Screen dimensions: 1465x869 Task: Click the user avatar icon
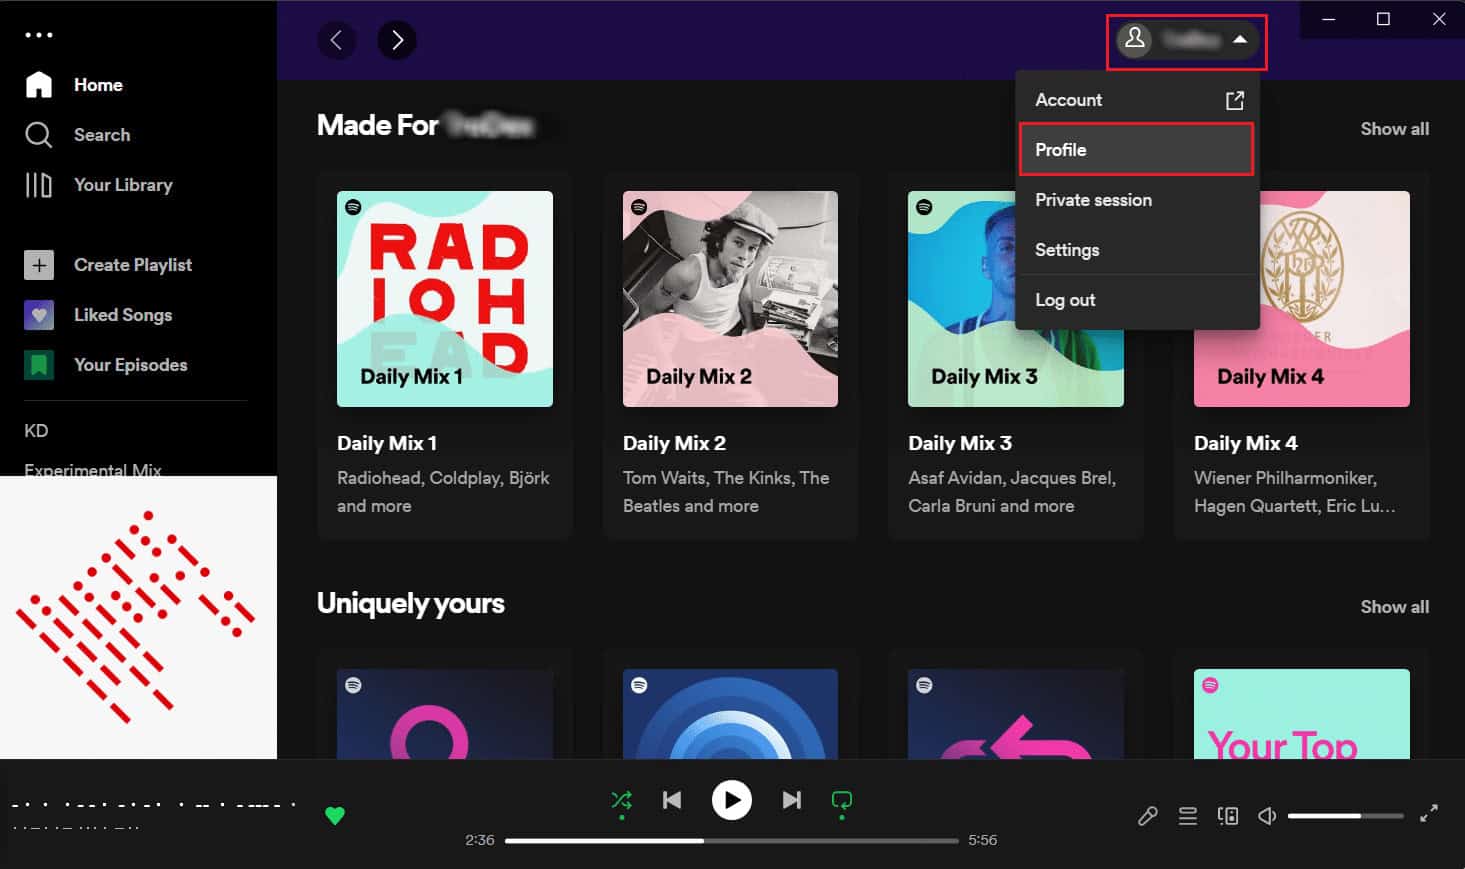(x=1135, y=39)
